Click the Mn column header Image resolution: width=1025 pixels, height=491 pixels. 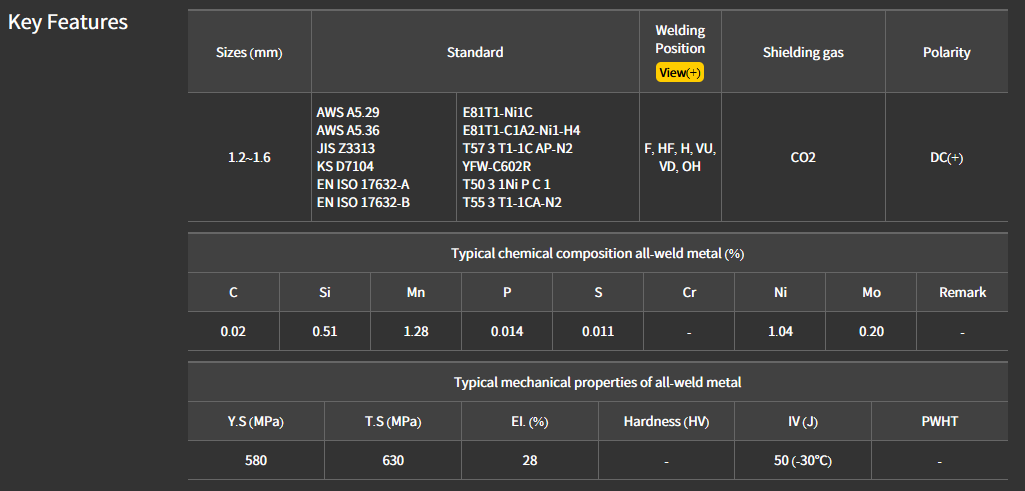pyautogui.click(x=415, y=292)
